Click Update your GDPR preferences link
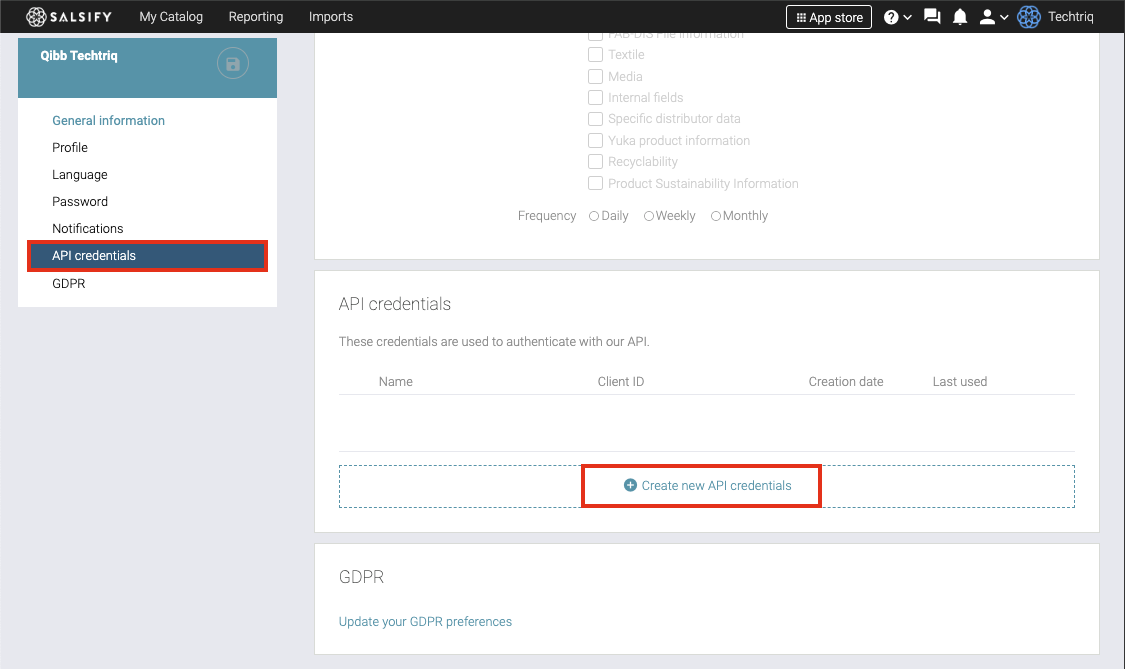This screenshot has height=669, width=1125. click(x=425, y=622)
